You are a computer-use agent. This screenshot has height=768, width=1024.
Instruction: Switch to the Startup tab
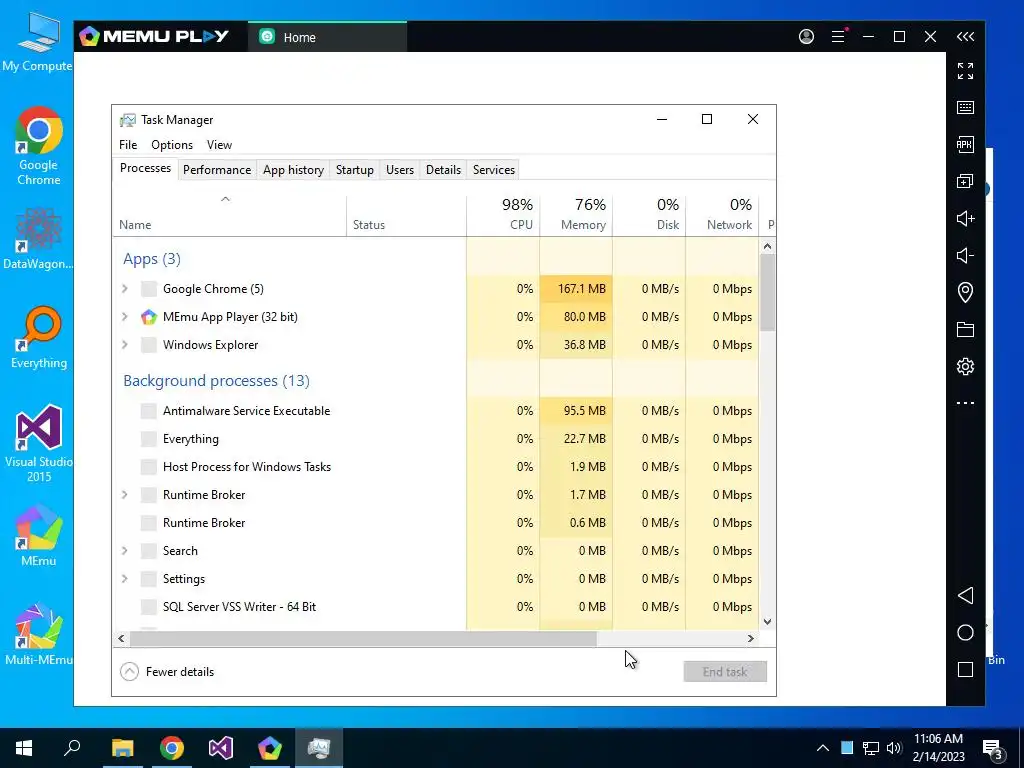click(355, 170)
